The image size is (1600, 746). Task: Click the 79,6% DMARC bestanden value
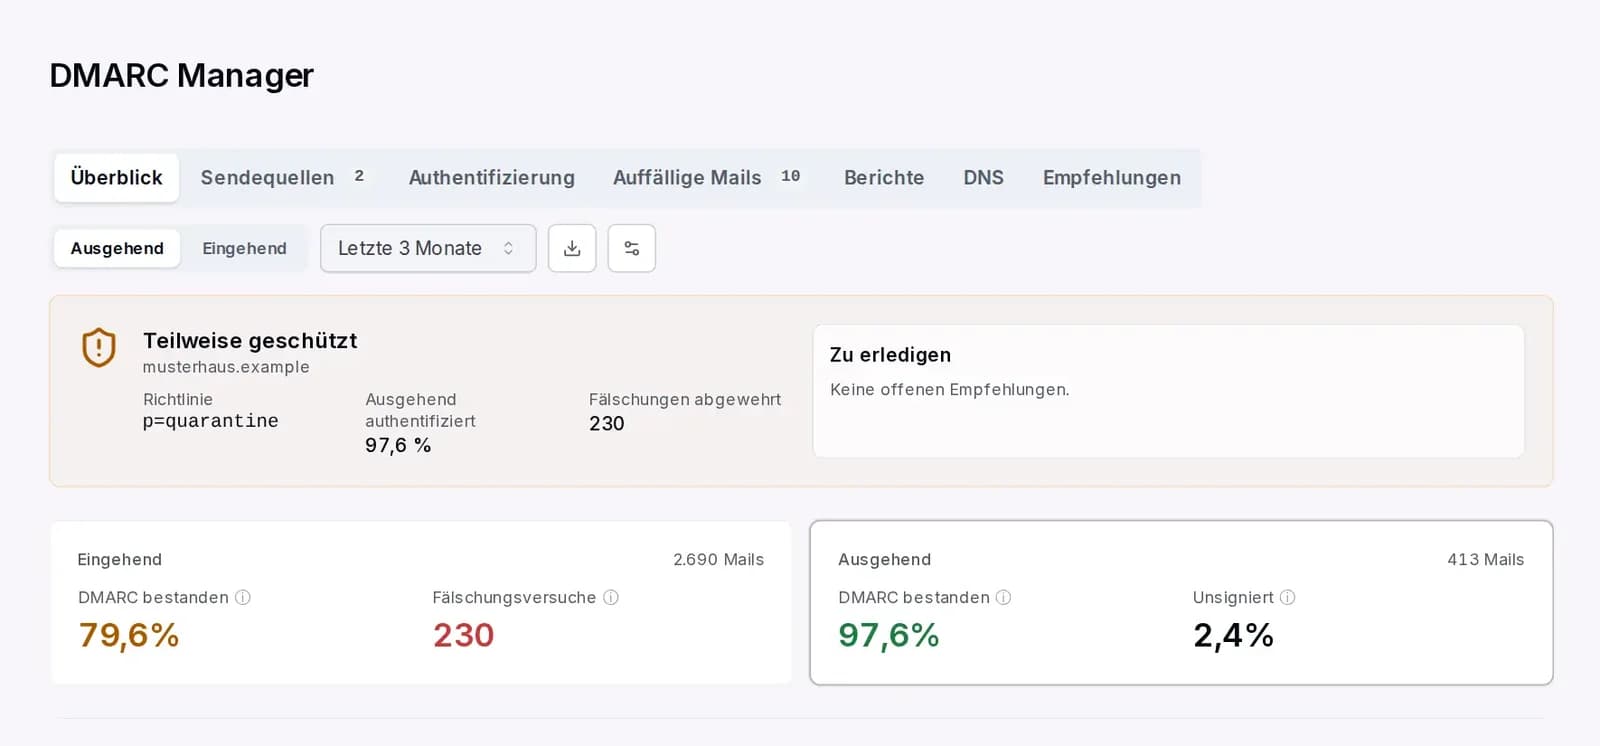tap(129, 635)
